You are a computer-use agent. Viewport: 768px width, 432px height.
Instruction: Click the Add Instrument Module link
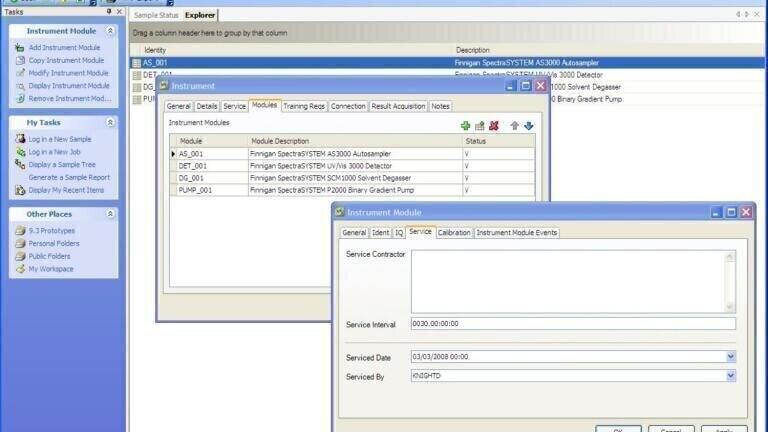click(64, 48)
